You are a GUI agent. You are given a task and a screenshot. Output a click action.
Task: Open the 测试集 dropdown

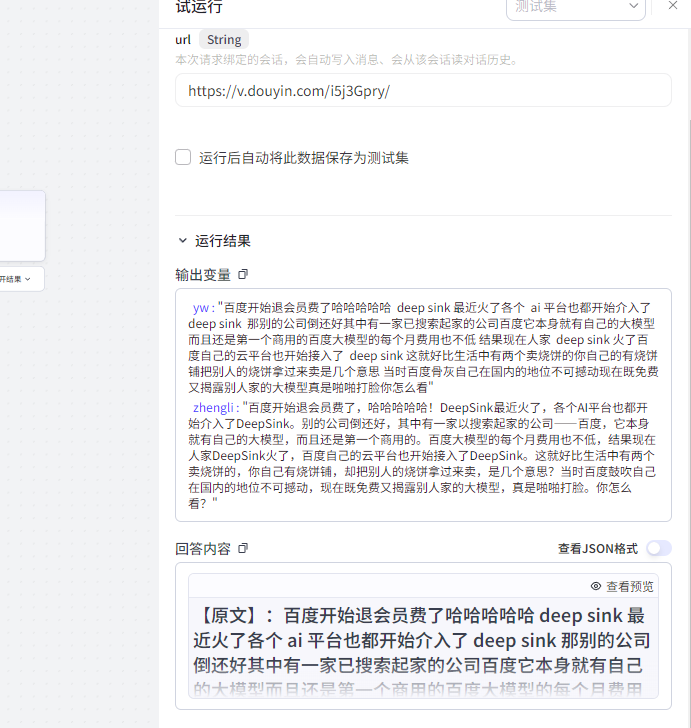pos(576,8)
